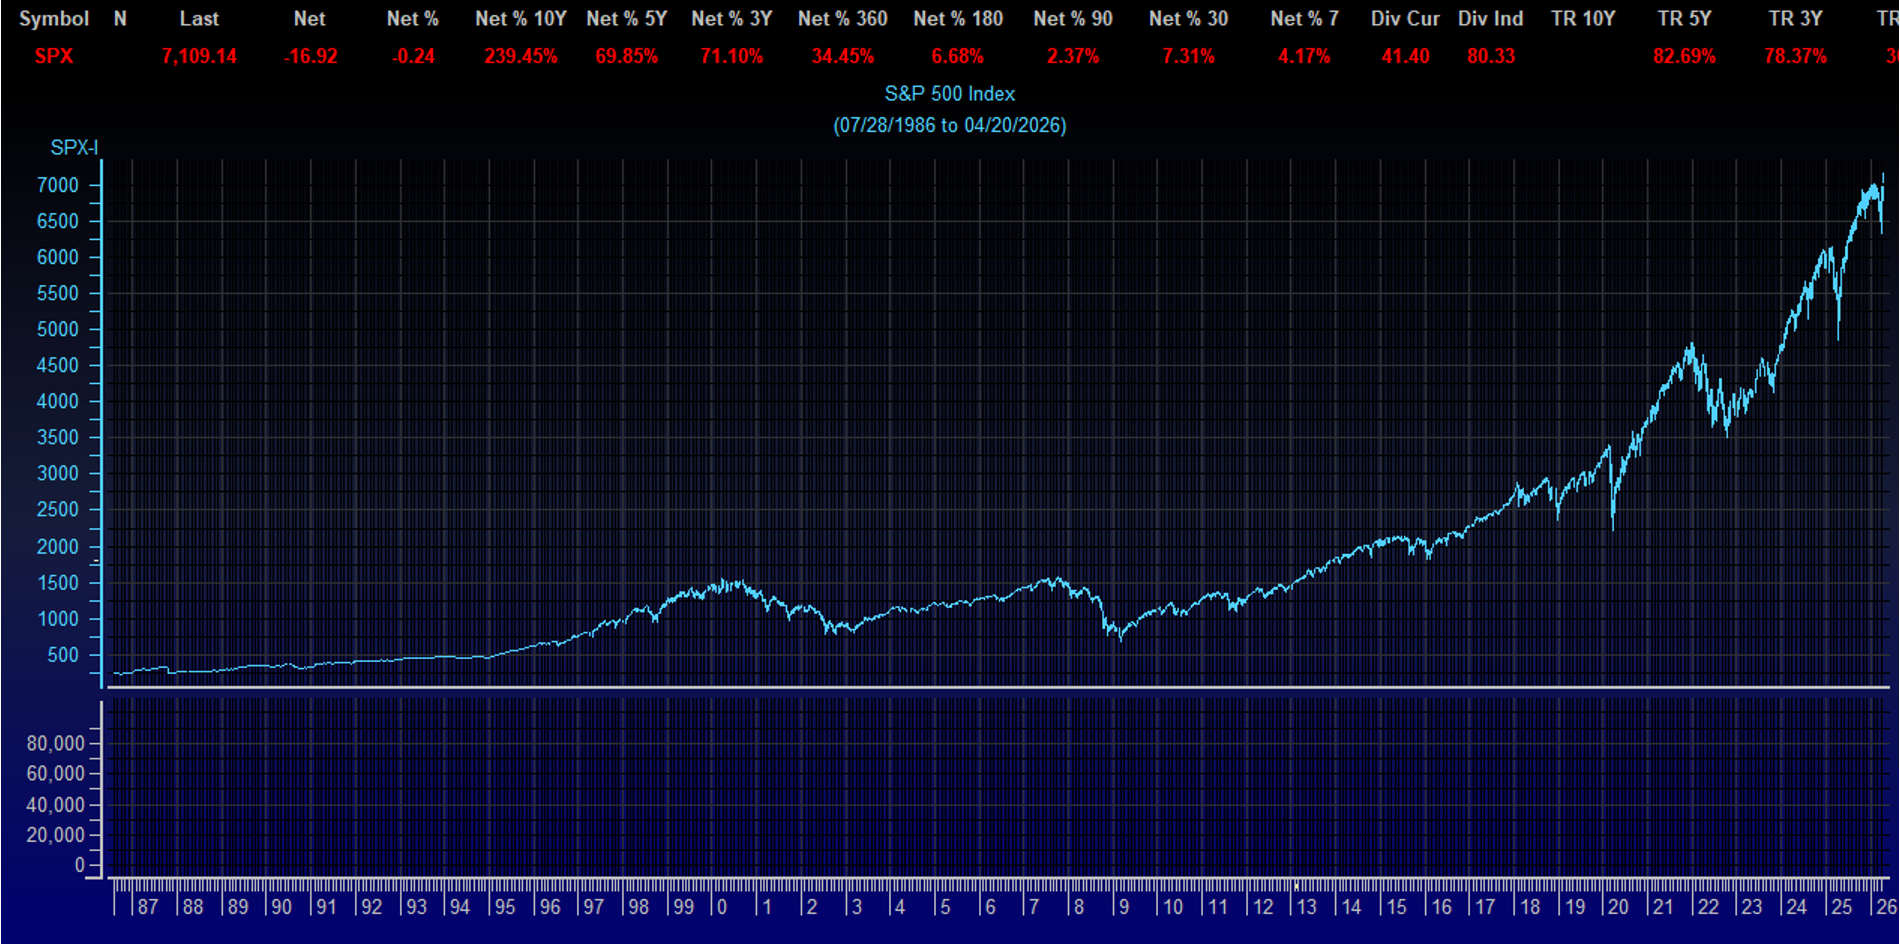Click the Net % 360 column header
This screenshot has width=1900, height=944.
click(x=842, y=19)
